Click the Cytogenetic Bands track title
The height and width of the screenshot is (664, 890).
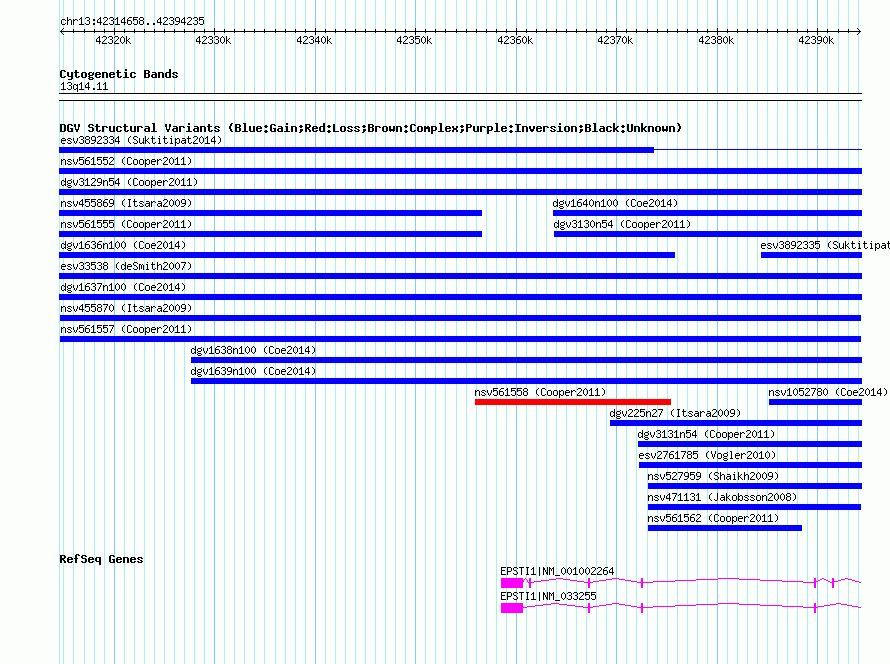[x=119, y=74]
